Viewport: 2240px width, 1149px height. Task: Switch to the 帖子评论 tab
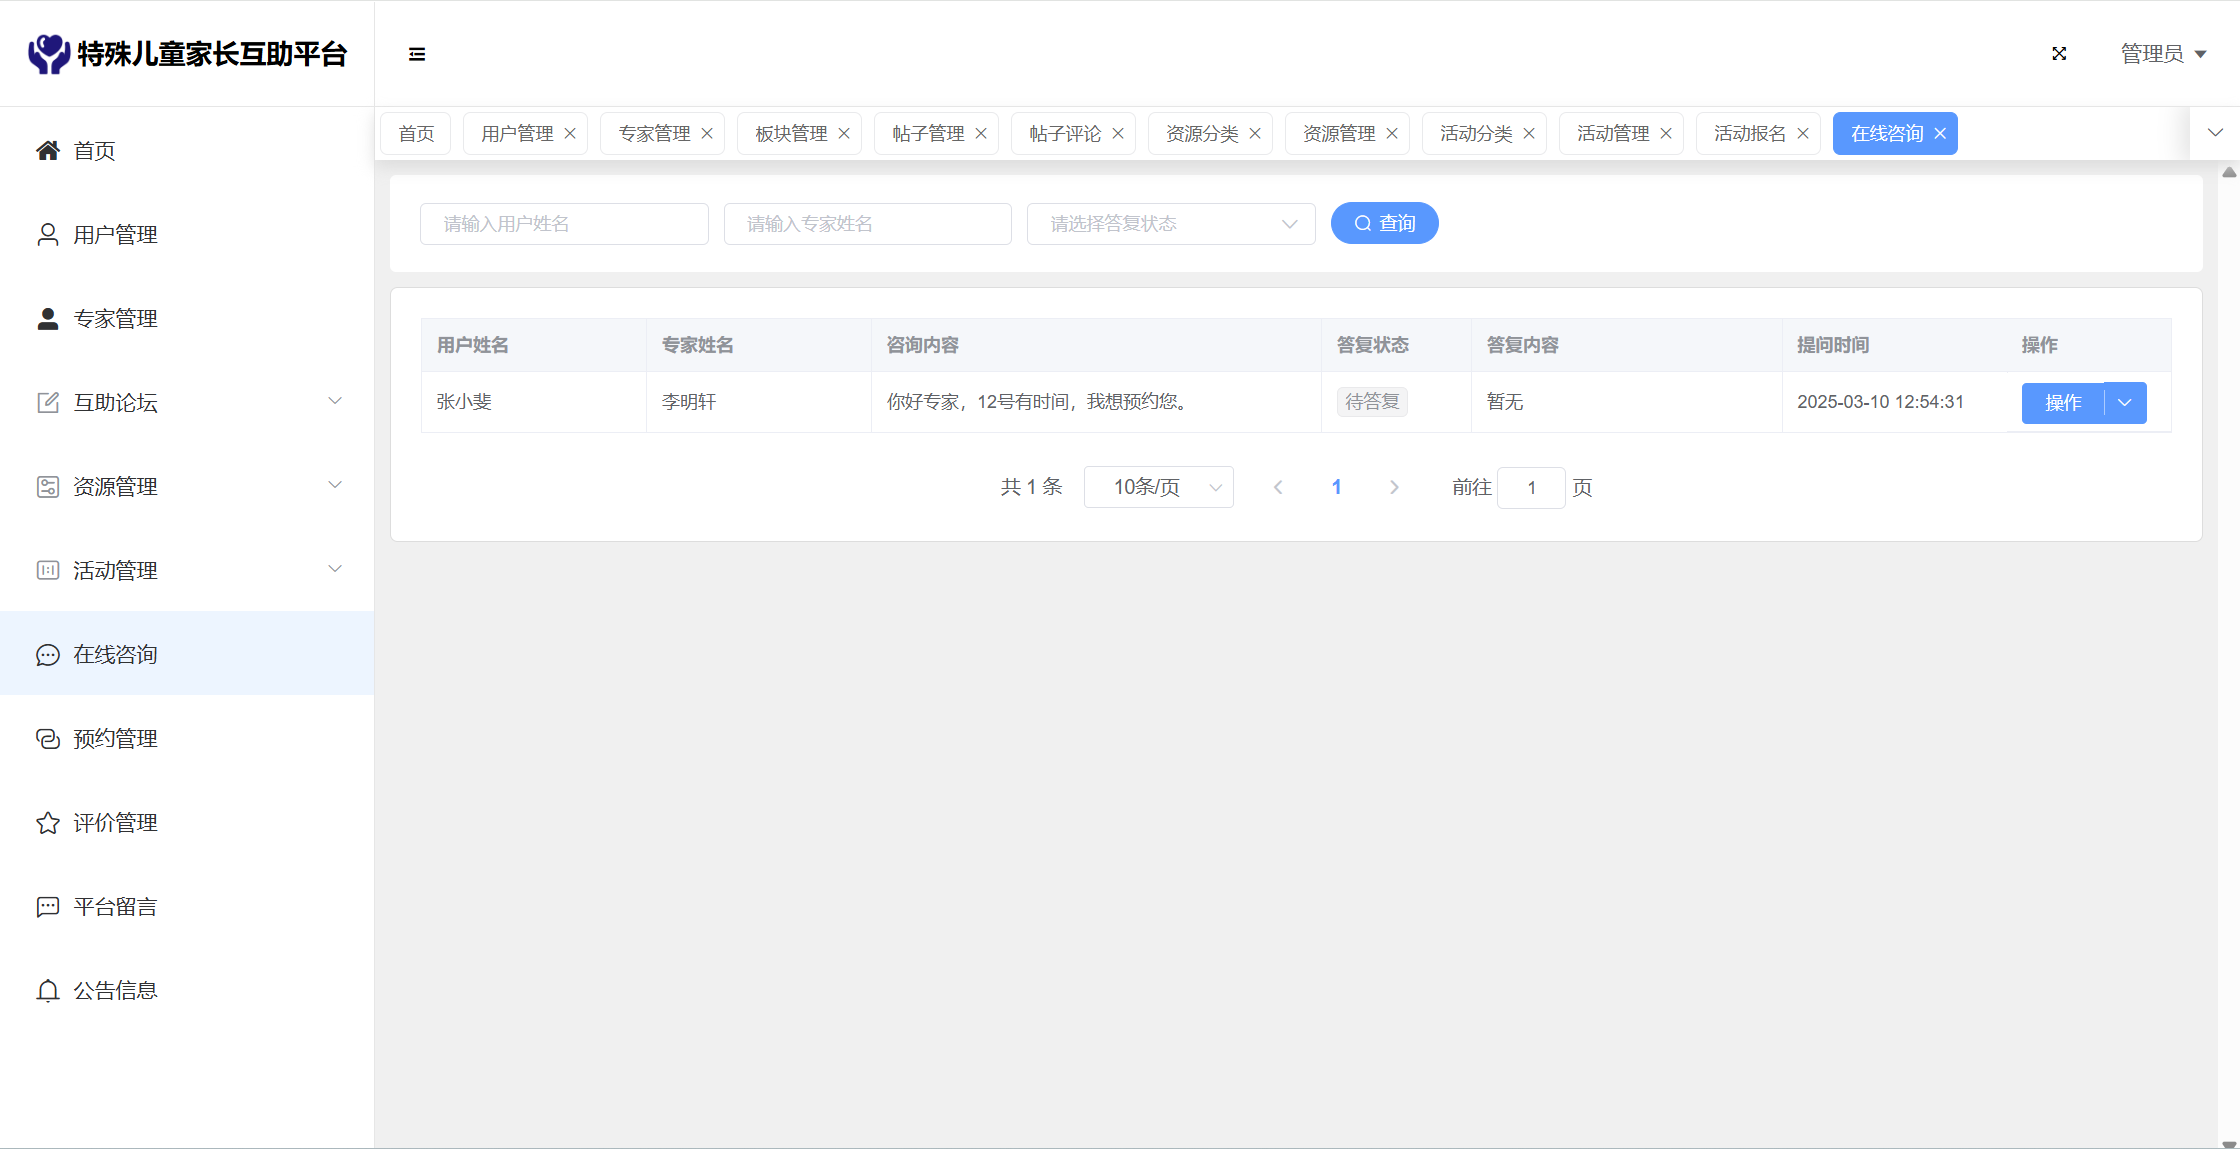[1064, 134]
